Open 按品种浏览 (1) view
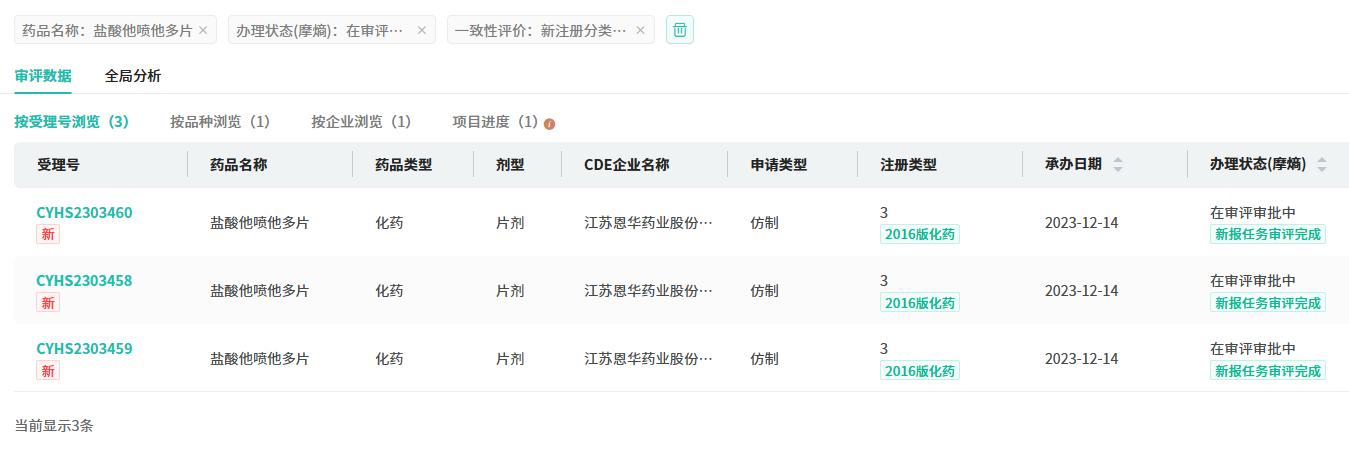 coord(220,122)
